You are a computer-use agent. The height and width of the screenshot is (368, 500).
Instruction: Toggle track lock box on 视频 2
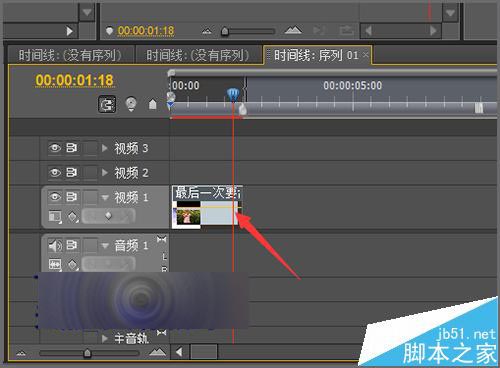tap(90, 172)
